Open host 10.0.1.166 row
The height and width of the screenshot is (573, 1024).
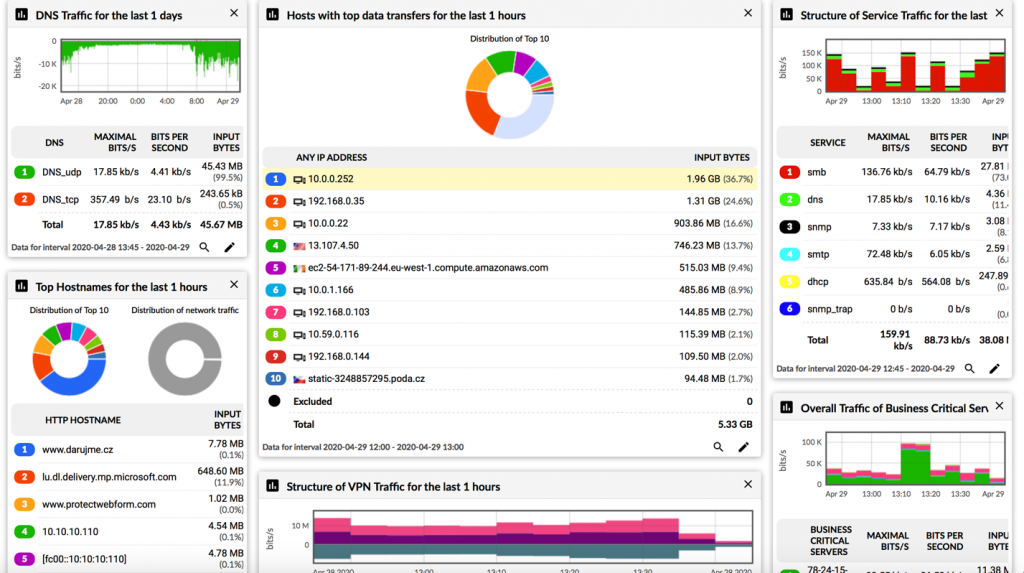509,290
